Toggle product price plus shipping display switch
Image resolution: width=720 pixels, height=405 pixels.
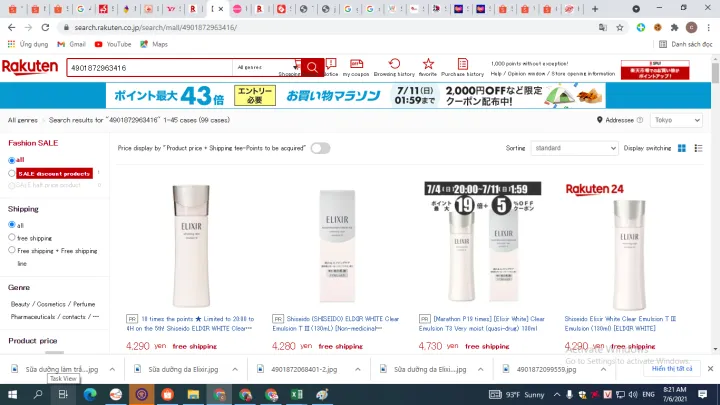320,148
